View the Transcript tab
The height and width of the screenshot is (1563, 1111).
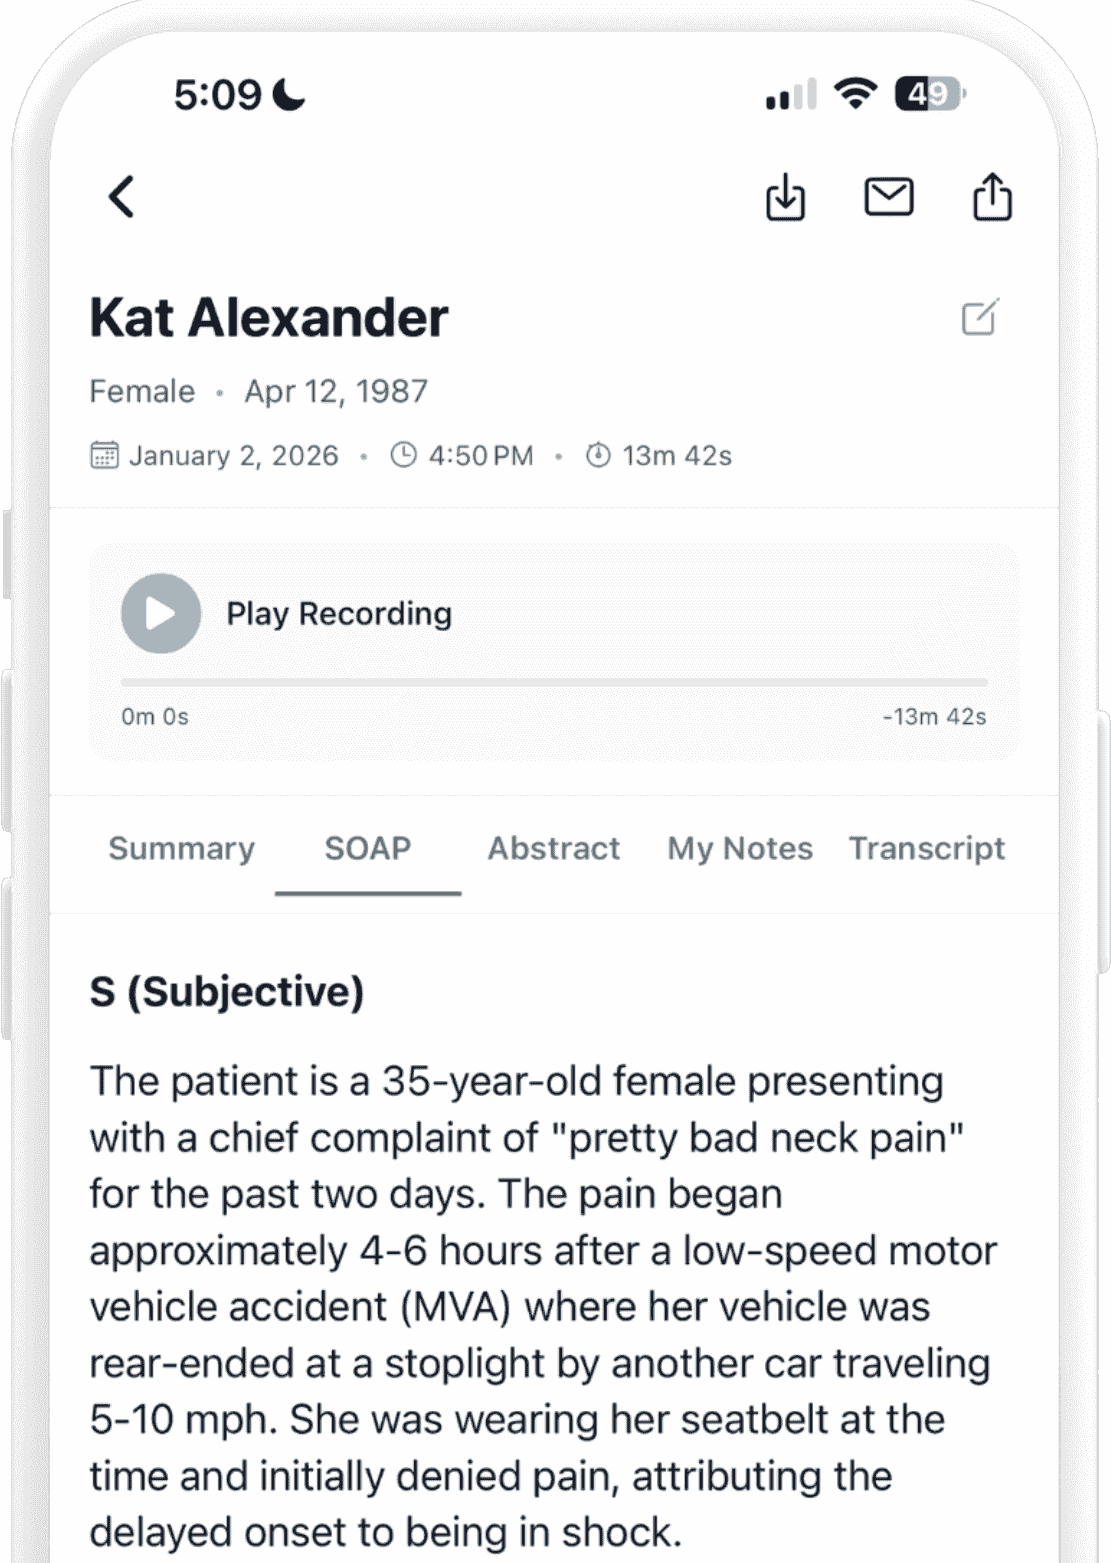point(926,849)
